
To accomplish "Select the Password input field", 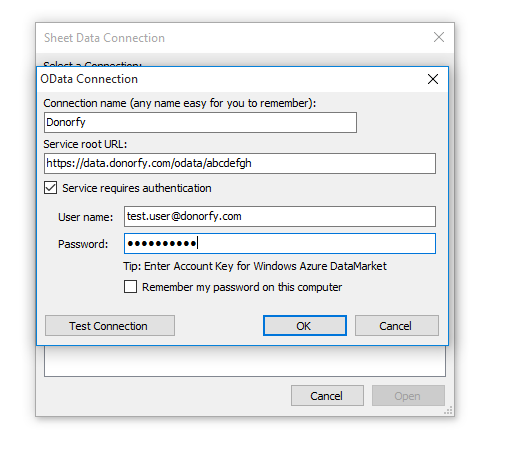I will pos(280,244).
